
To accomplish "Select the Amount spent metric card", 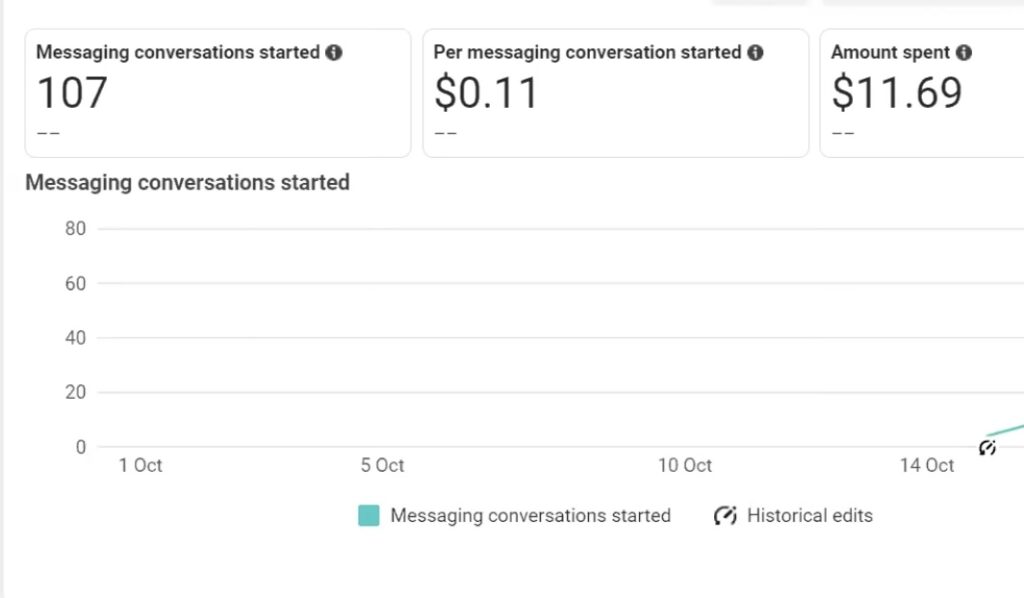I will coord(922,93).
